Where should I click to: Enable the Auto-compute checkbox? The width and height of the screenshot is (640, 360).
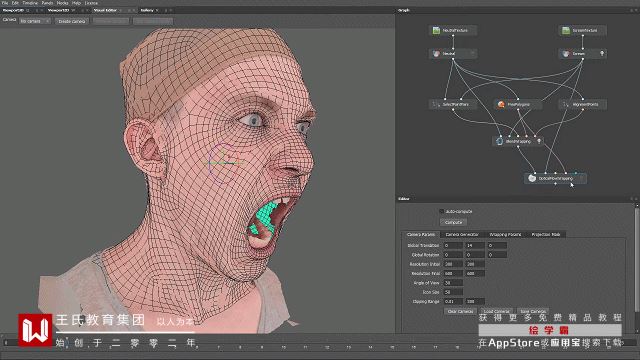point(441,211)
